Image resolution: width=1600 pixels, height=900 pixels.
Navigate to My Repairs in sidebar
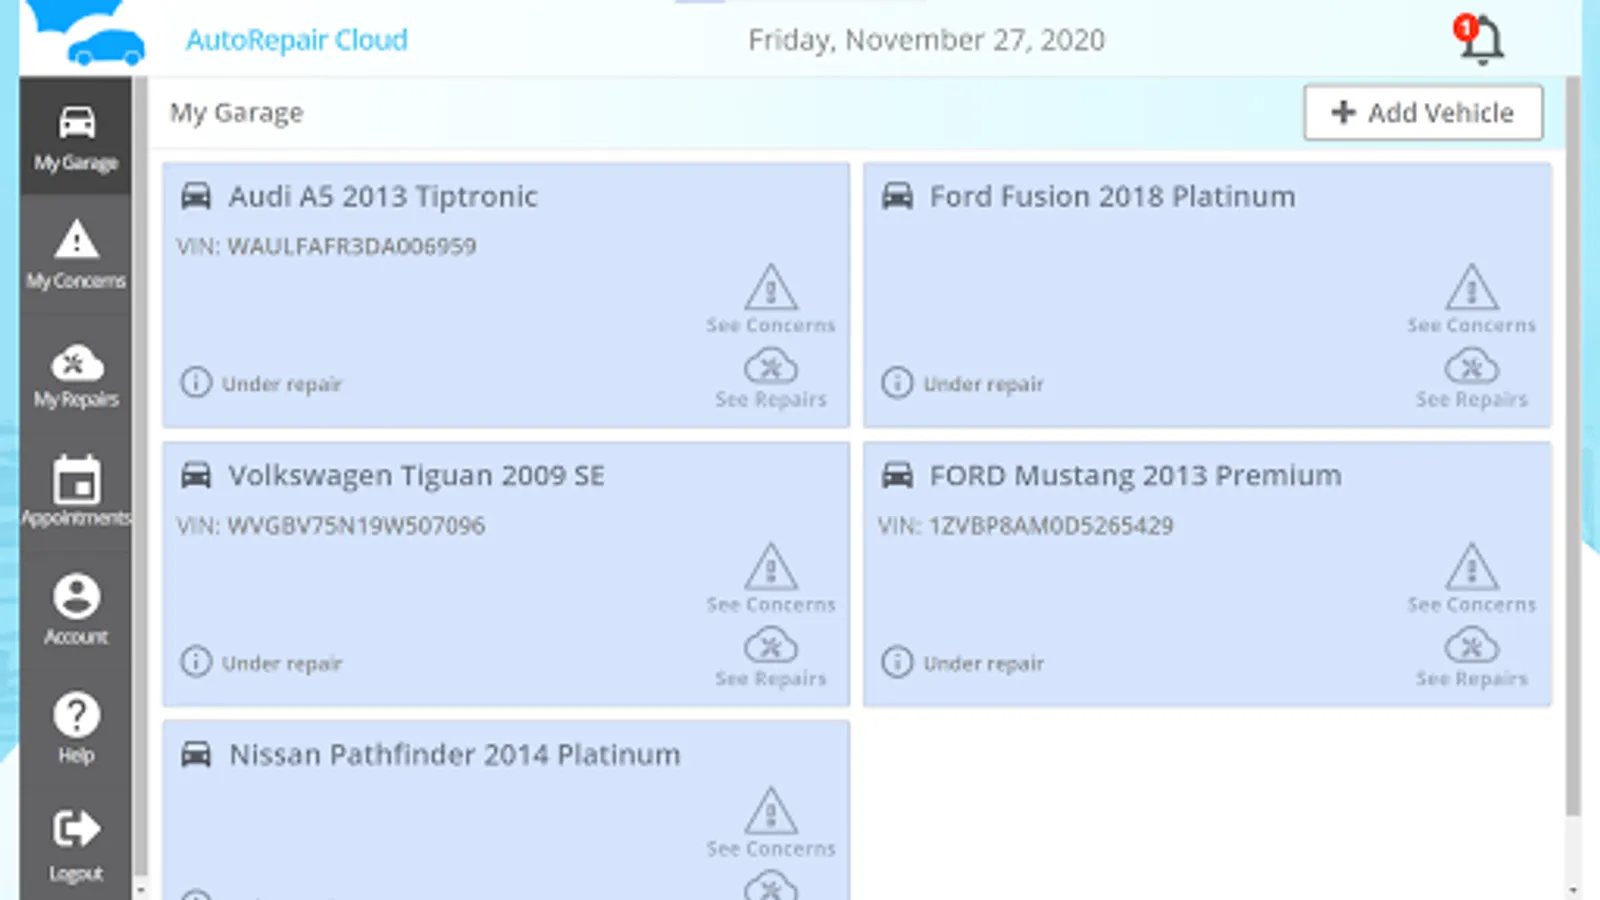pyautogui.click(x=76, y=374)
